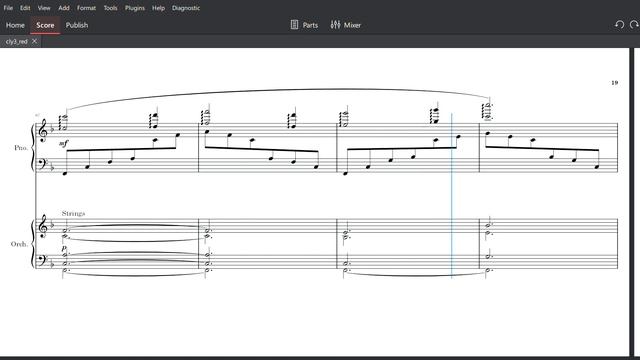Select the Score tab
Viewport: 640px width, 360px height.
tap(45, 25)
